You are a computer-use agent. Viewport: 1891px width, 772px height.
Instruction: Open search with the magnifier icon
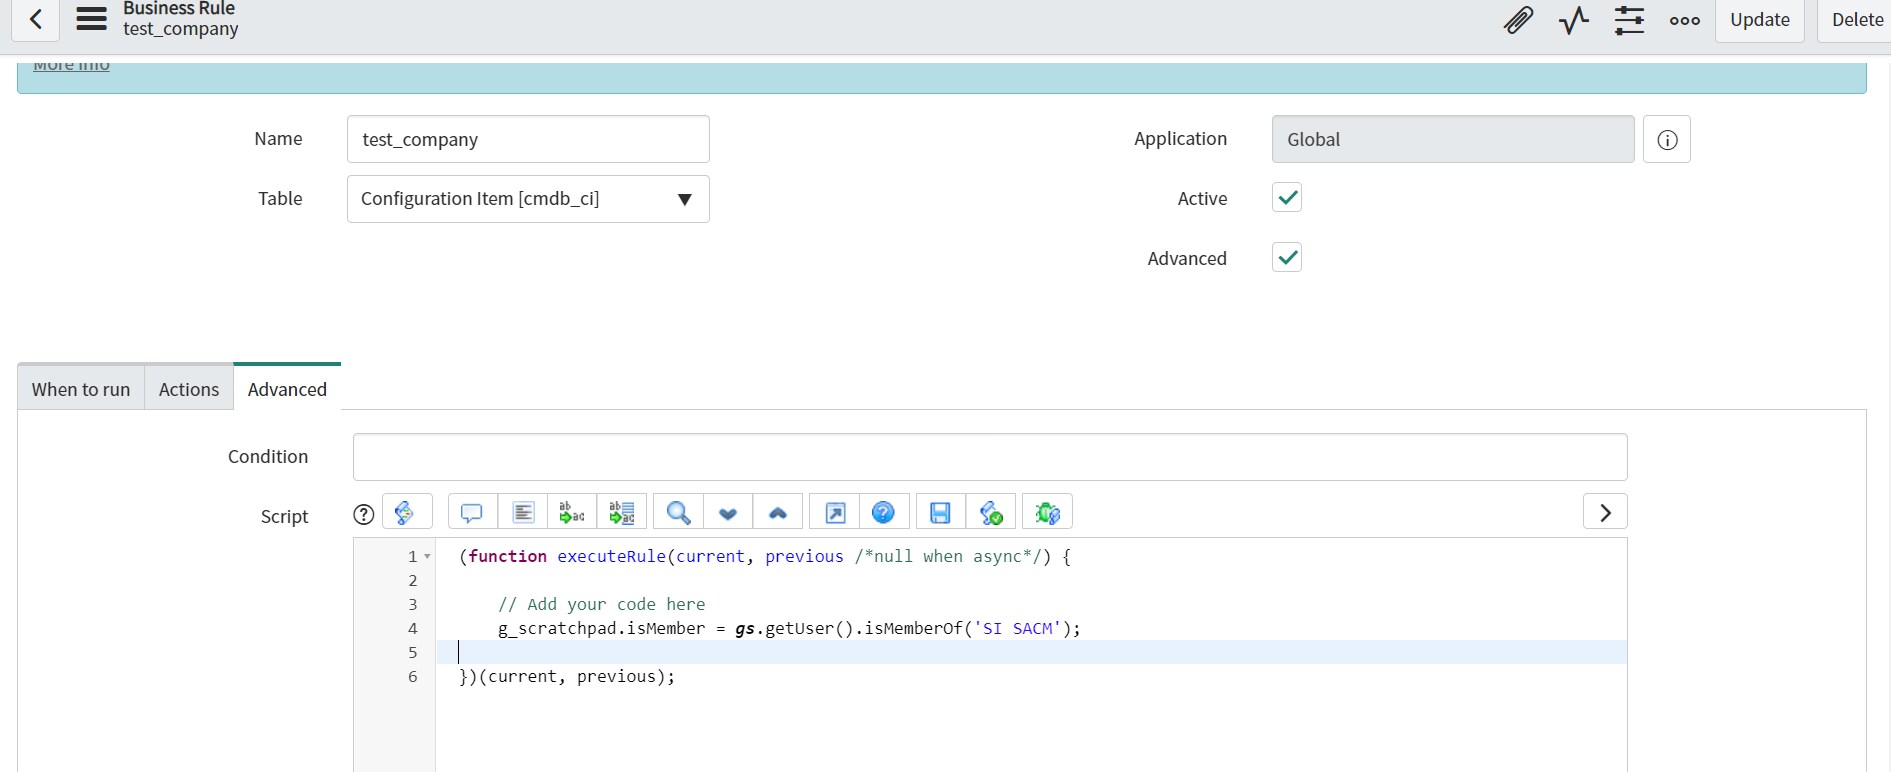pyautogui.click(x=679, y=512)
